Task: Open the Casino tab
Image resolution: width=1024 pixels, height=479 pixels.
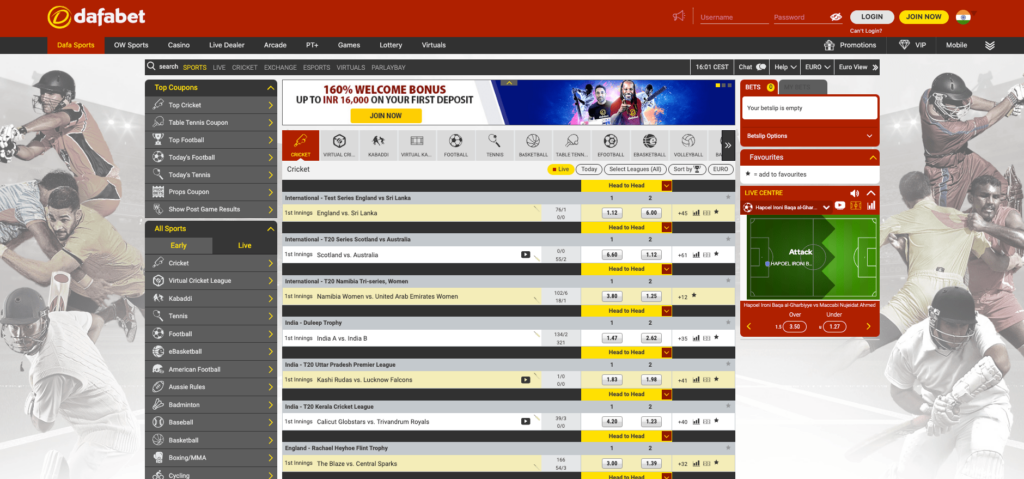Action: pos(178,45)
